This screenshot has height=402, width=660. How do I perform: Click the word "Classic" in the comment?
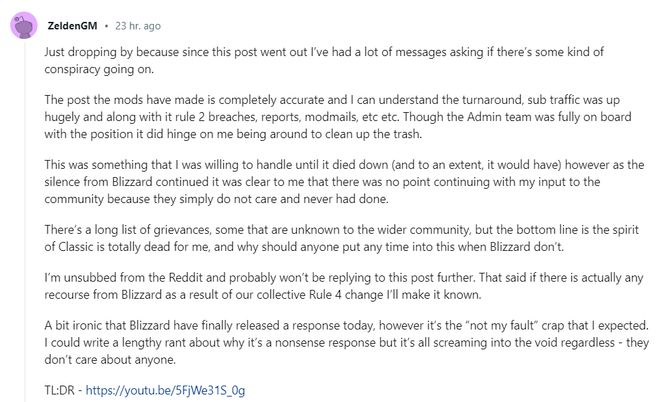[x=75, y=246]
